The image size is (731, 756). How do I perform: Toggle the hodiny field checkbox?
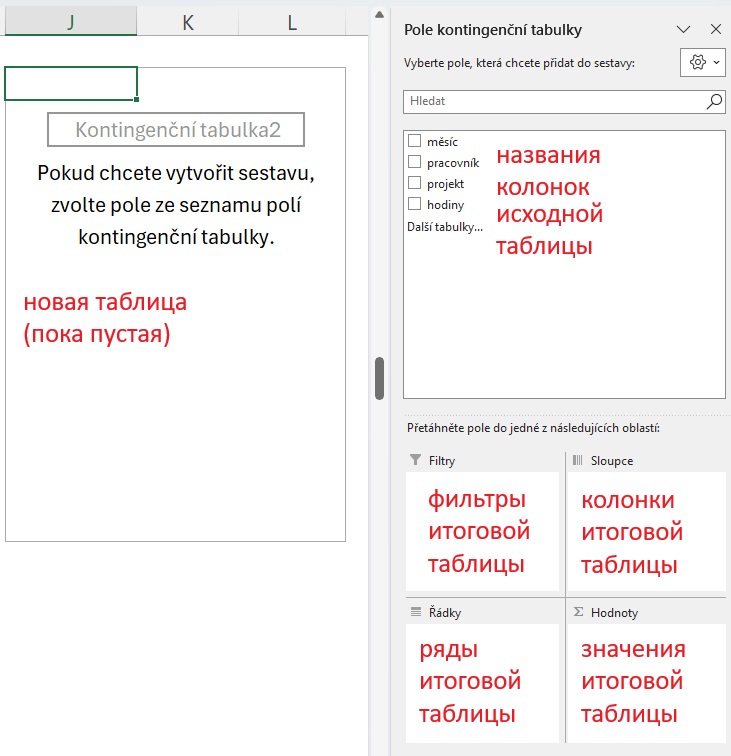click(415, 203)
